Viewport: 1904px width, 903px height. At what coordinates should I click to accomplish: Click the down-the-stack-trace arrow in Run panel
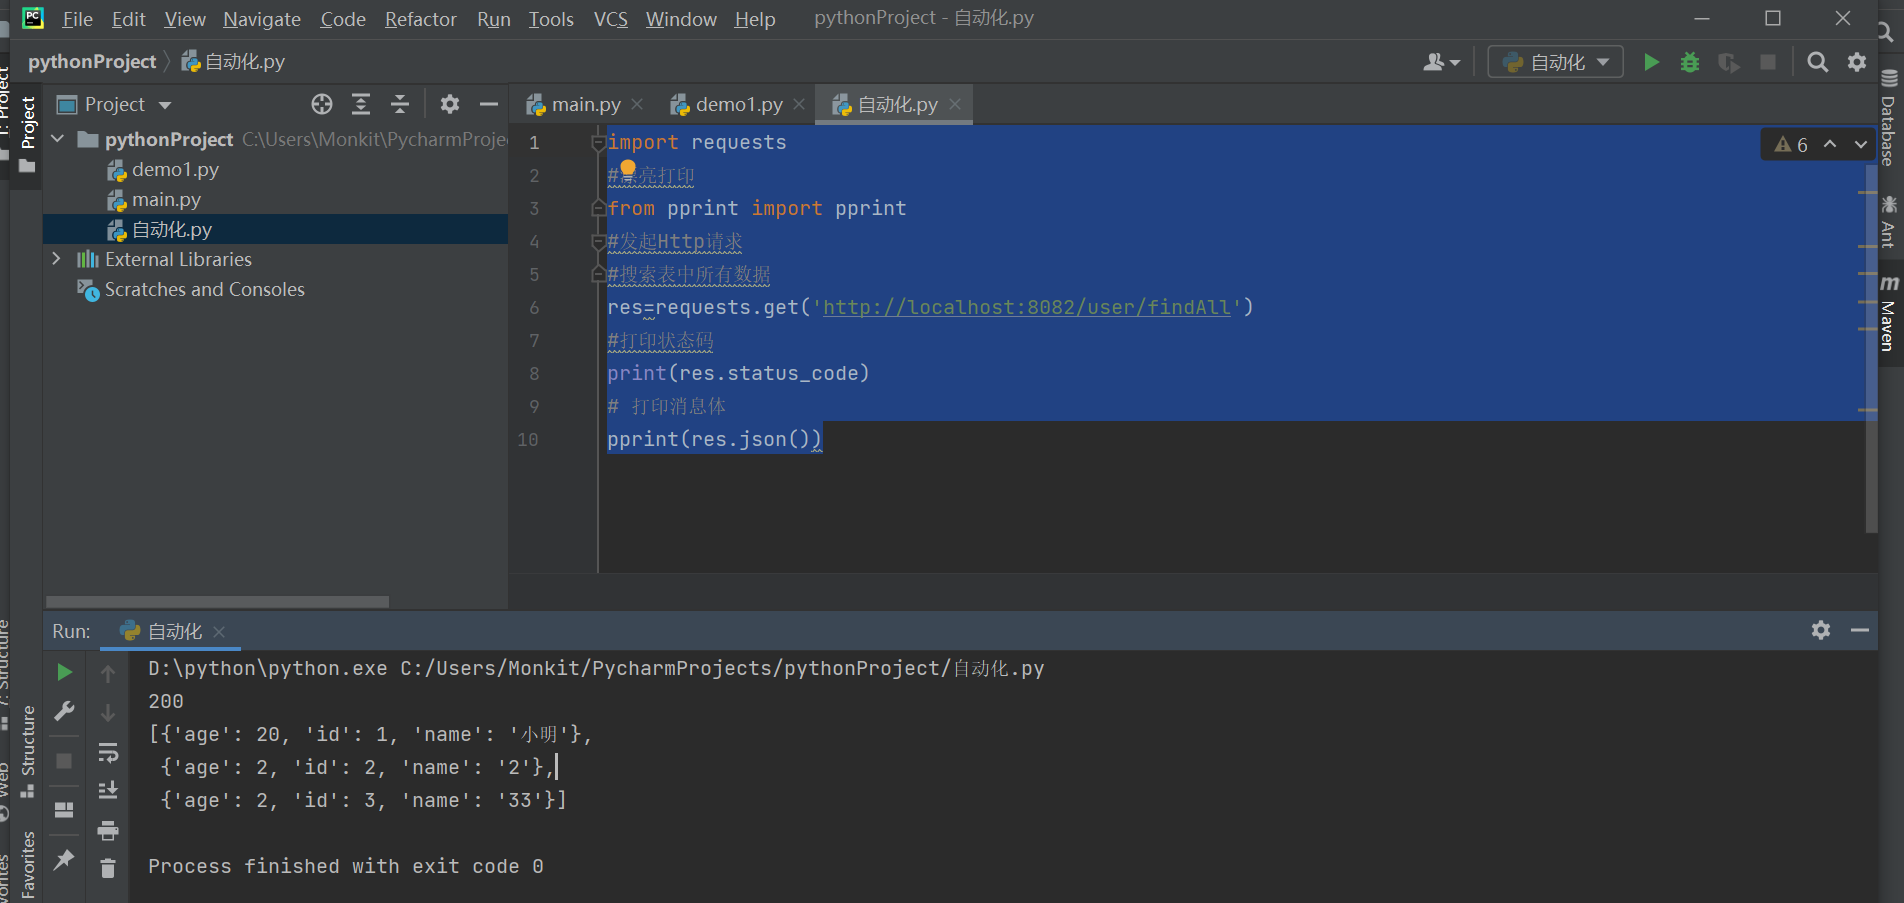(x=108, y=713)
